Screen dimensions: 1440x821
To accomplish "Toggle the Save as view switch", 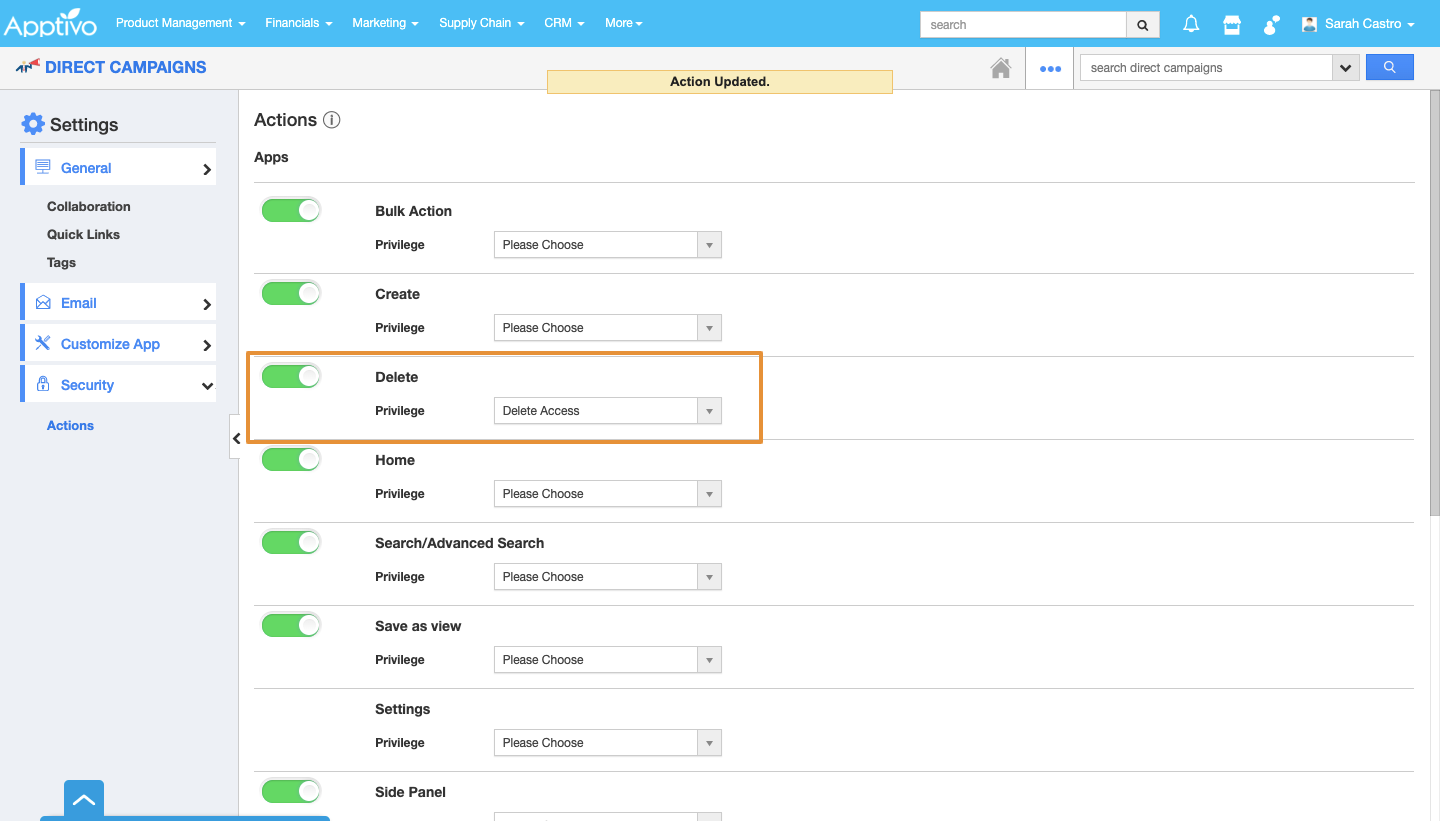I will (x=291, y=625).
